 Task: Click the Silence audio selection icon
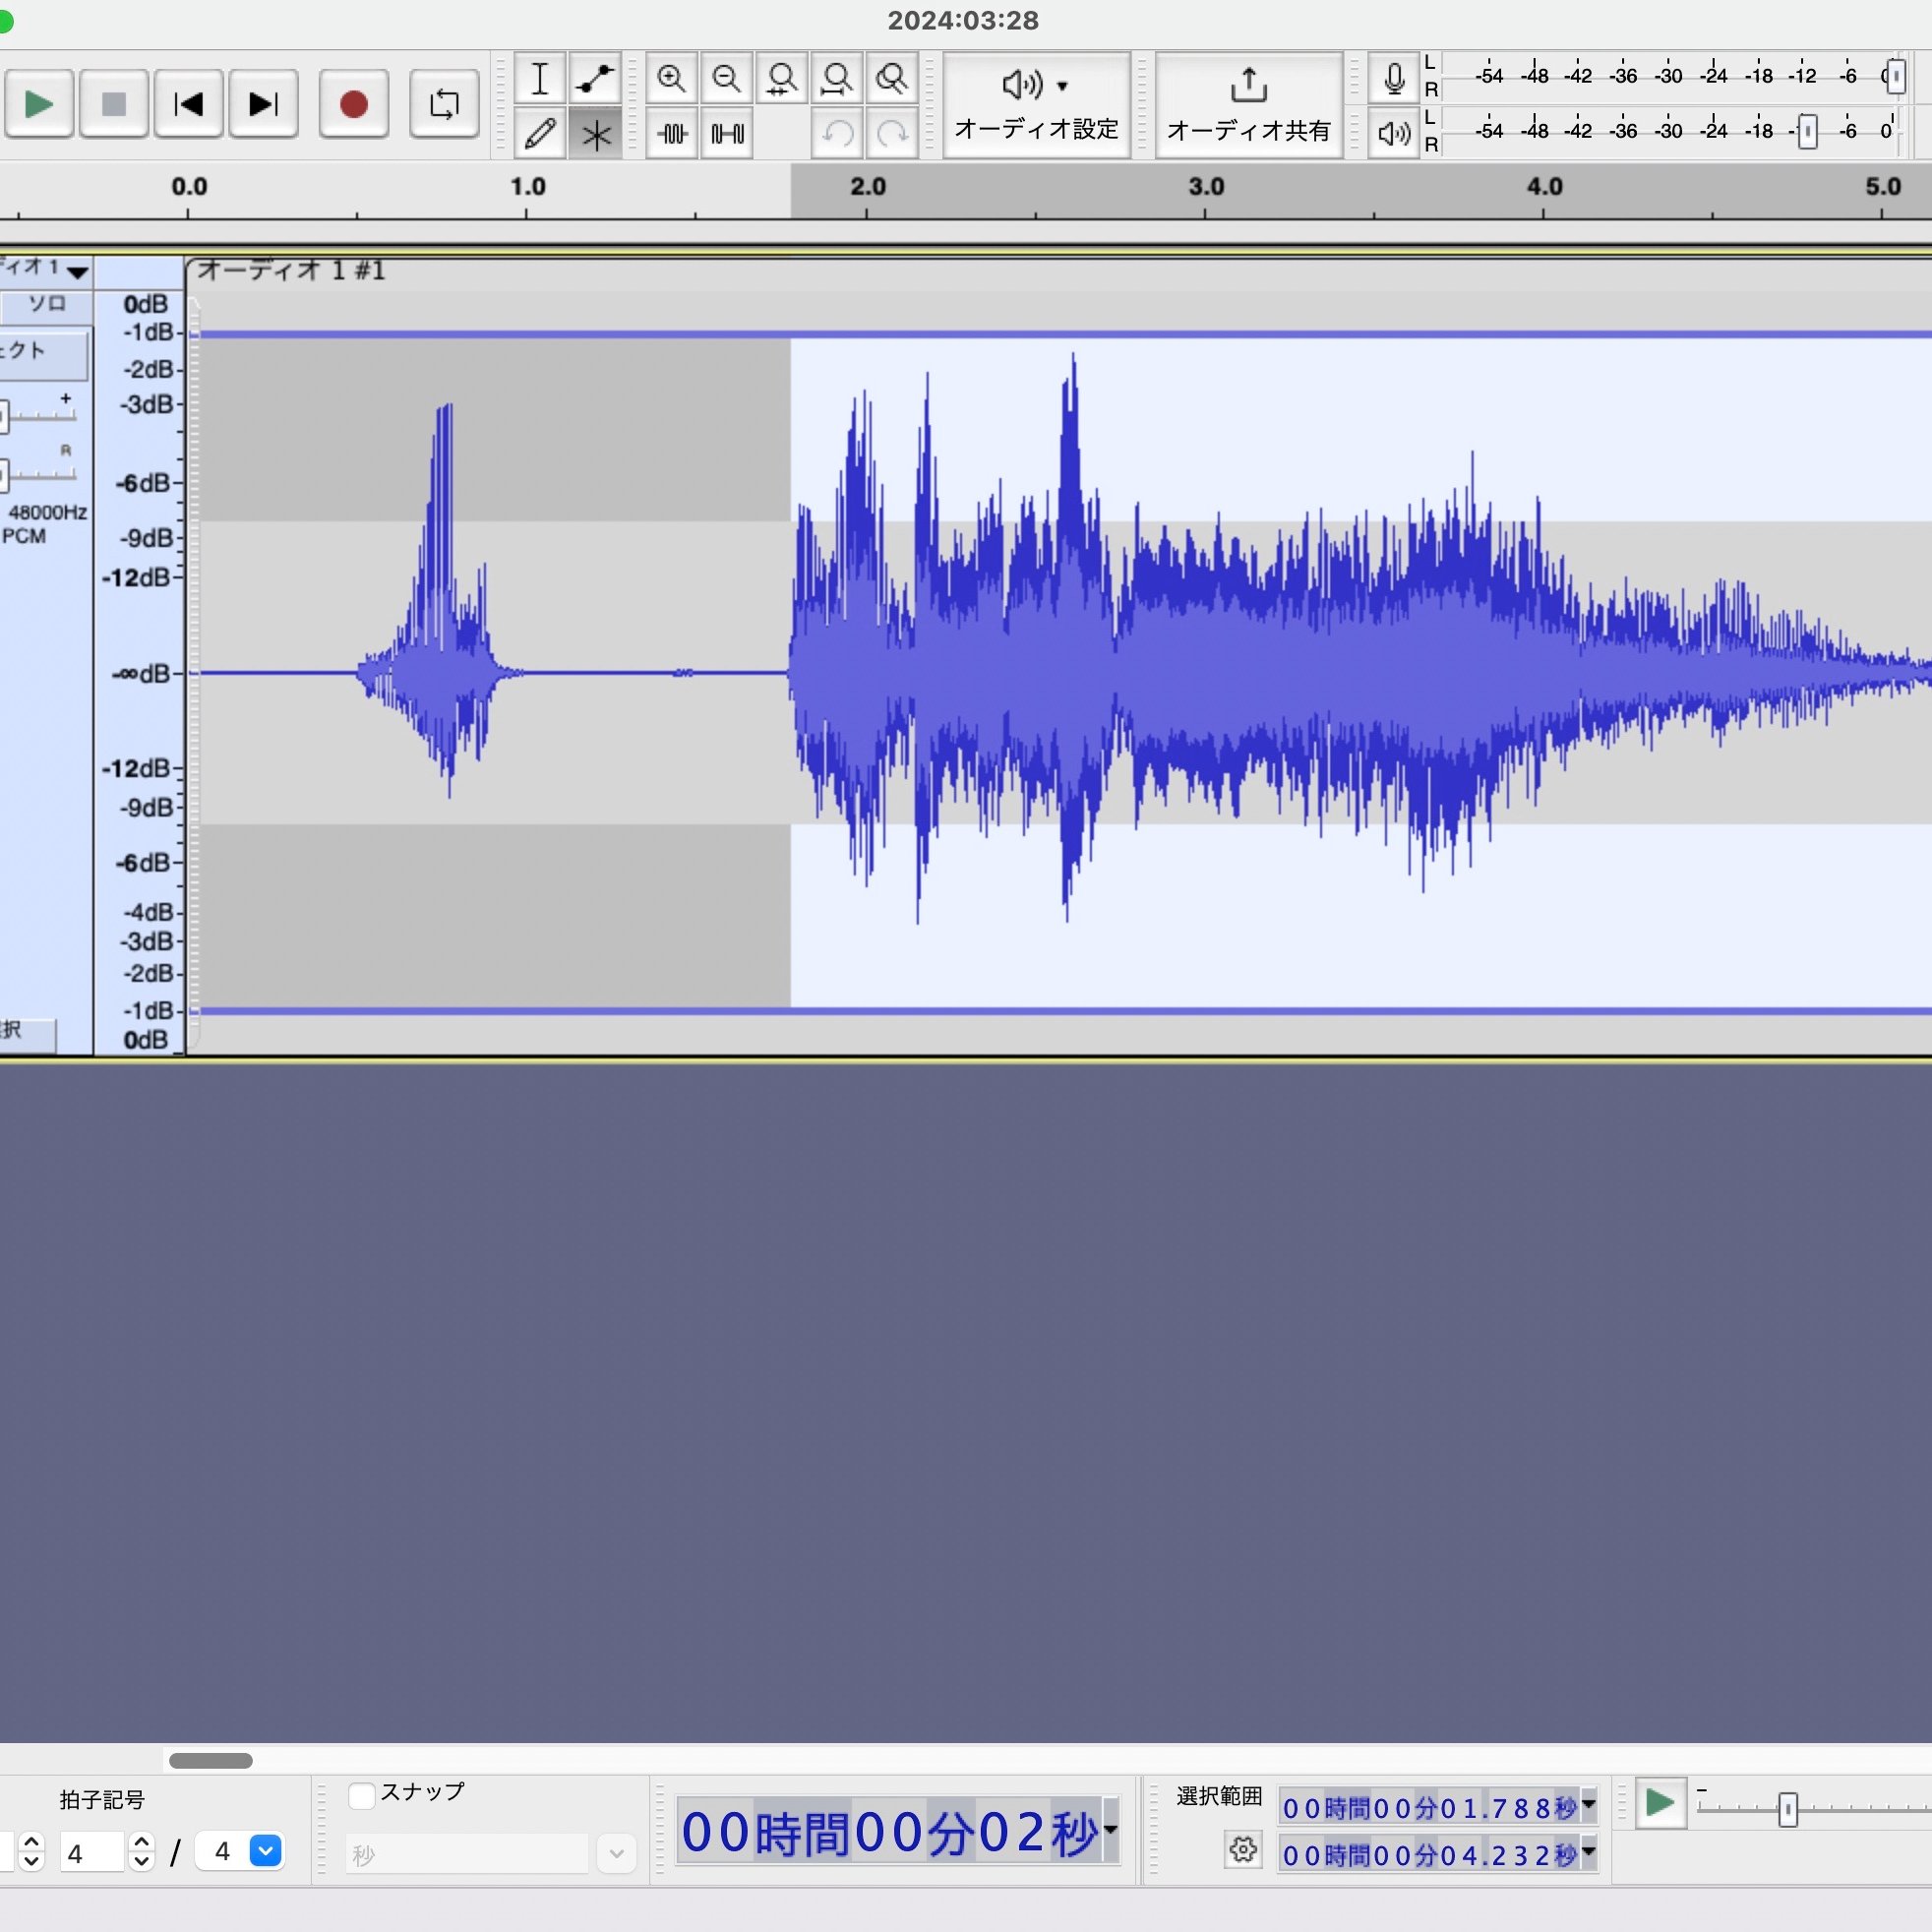pos(727,134)
